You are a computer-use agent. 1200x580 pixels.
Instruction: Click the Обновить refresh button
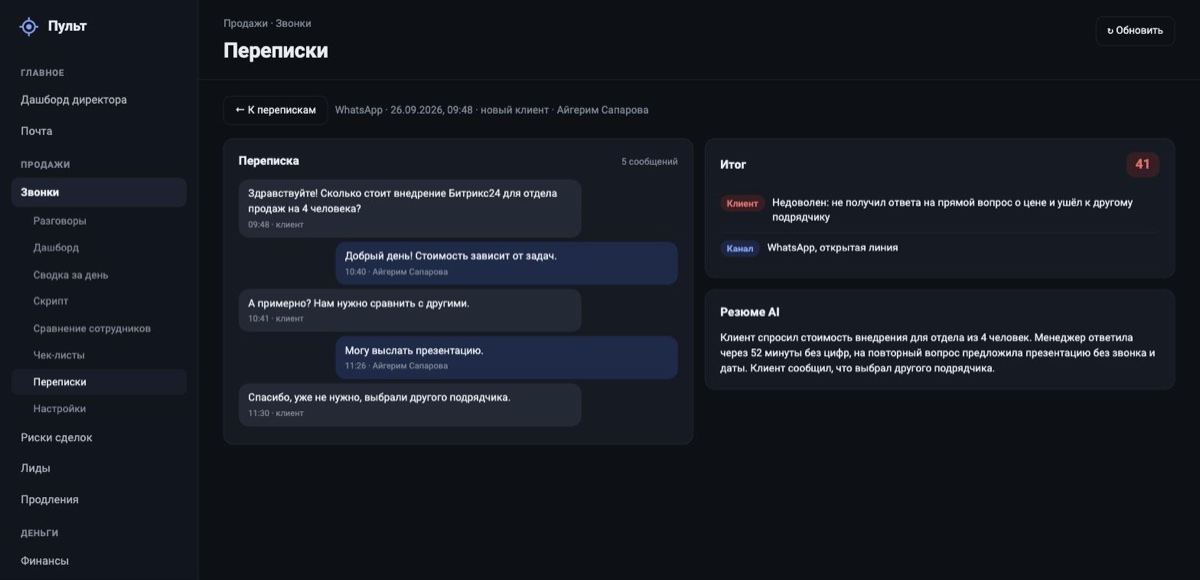[1135, 30]
